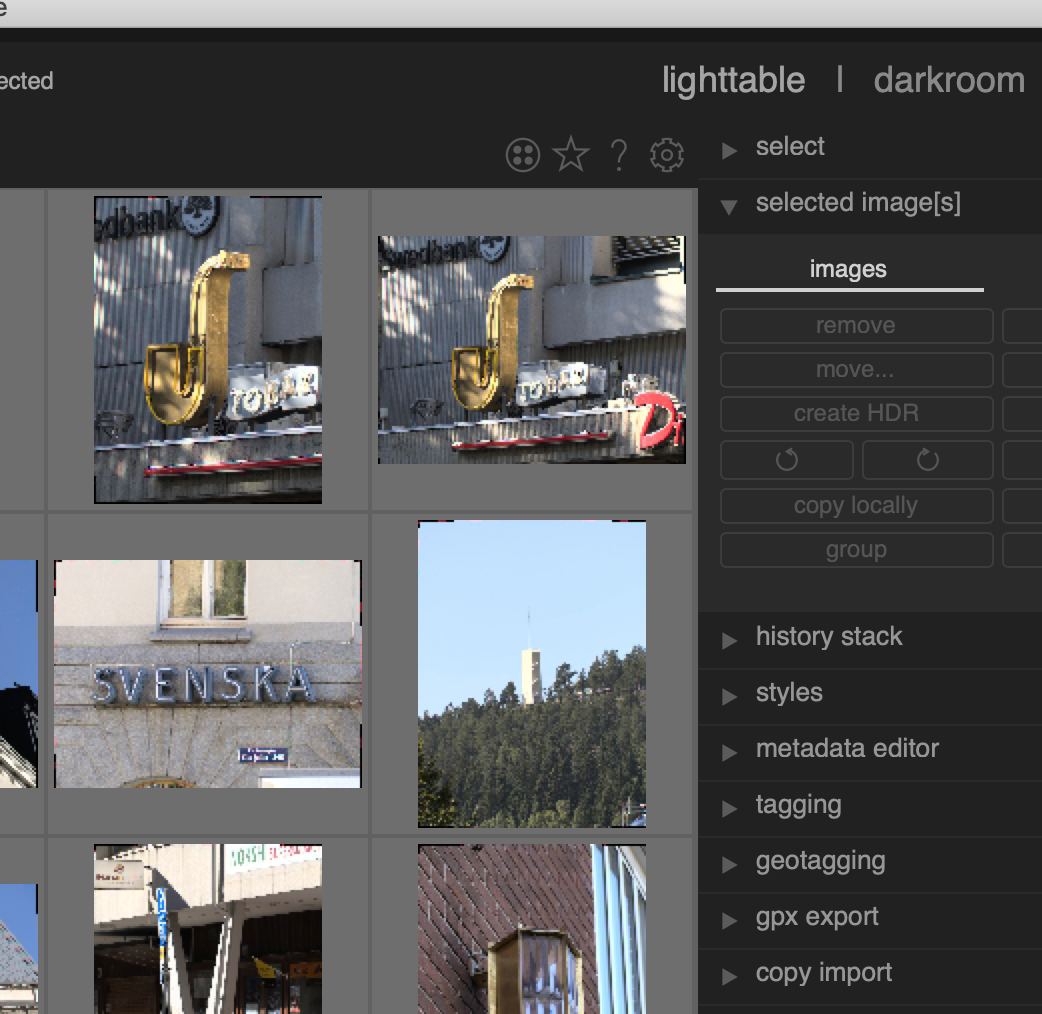Click the group button
The height and width of the screenshot is (1014, 1042).
856,549
